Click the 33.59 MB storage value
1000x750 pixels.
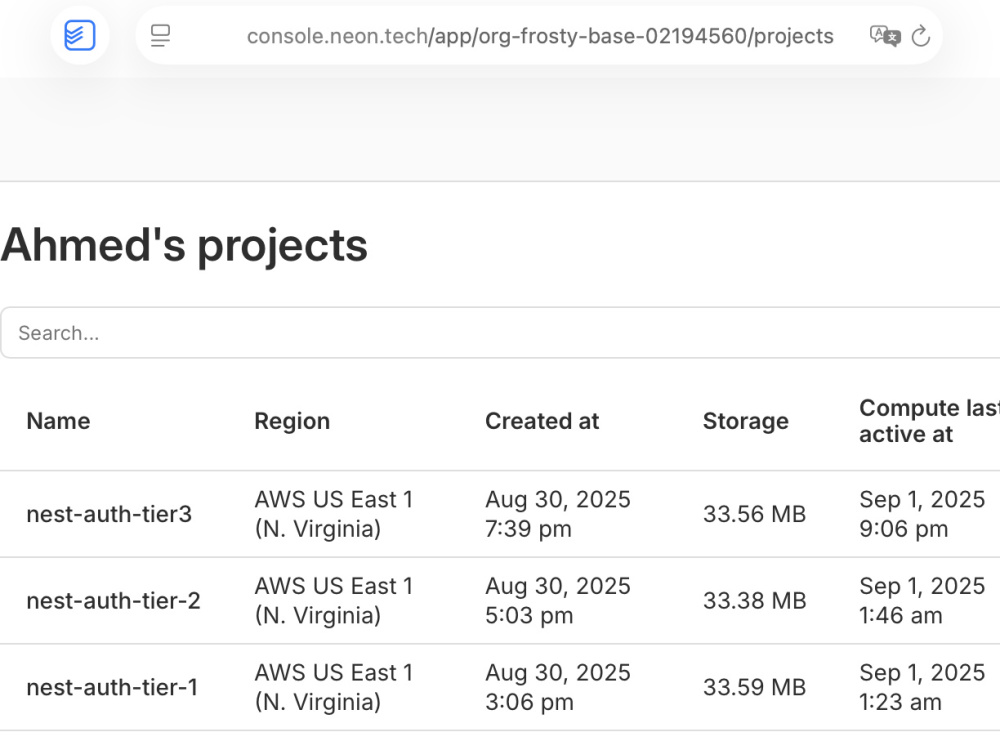click(754, 688)
